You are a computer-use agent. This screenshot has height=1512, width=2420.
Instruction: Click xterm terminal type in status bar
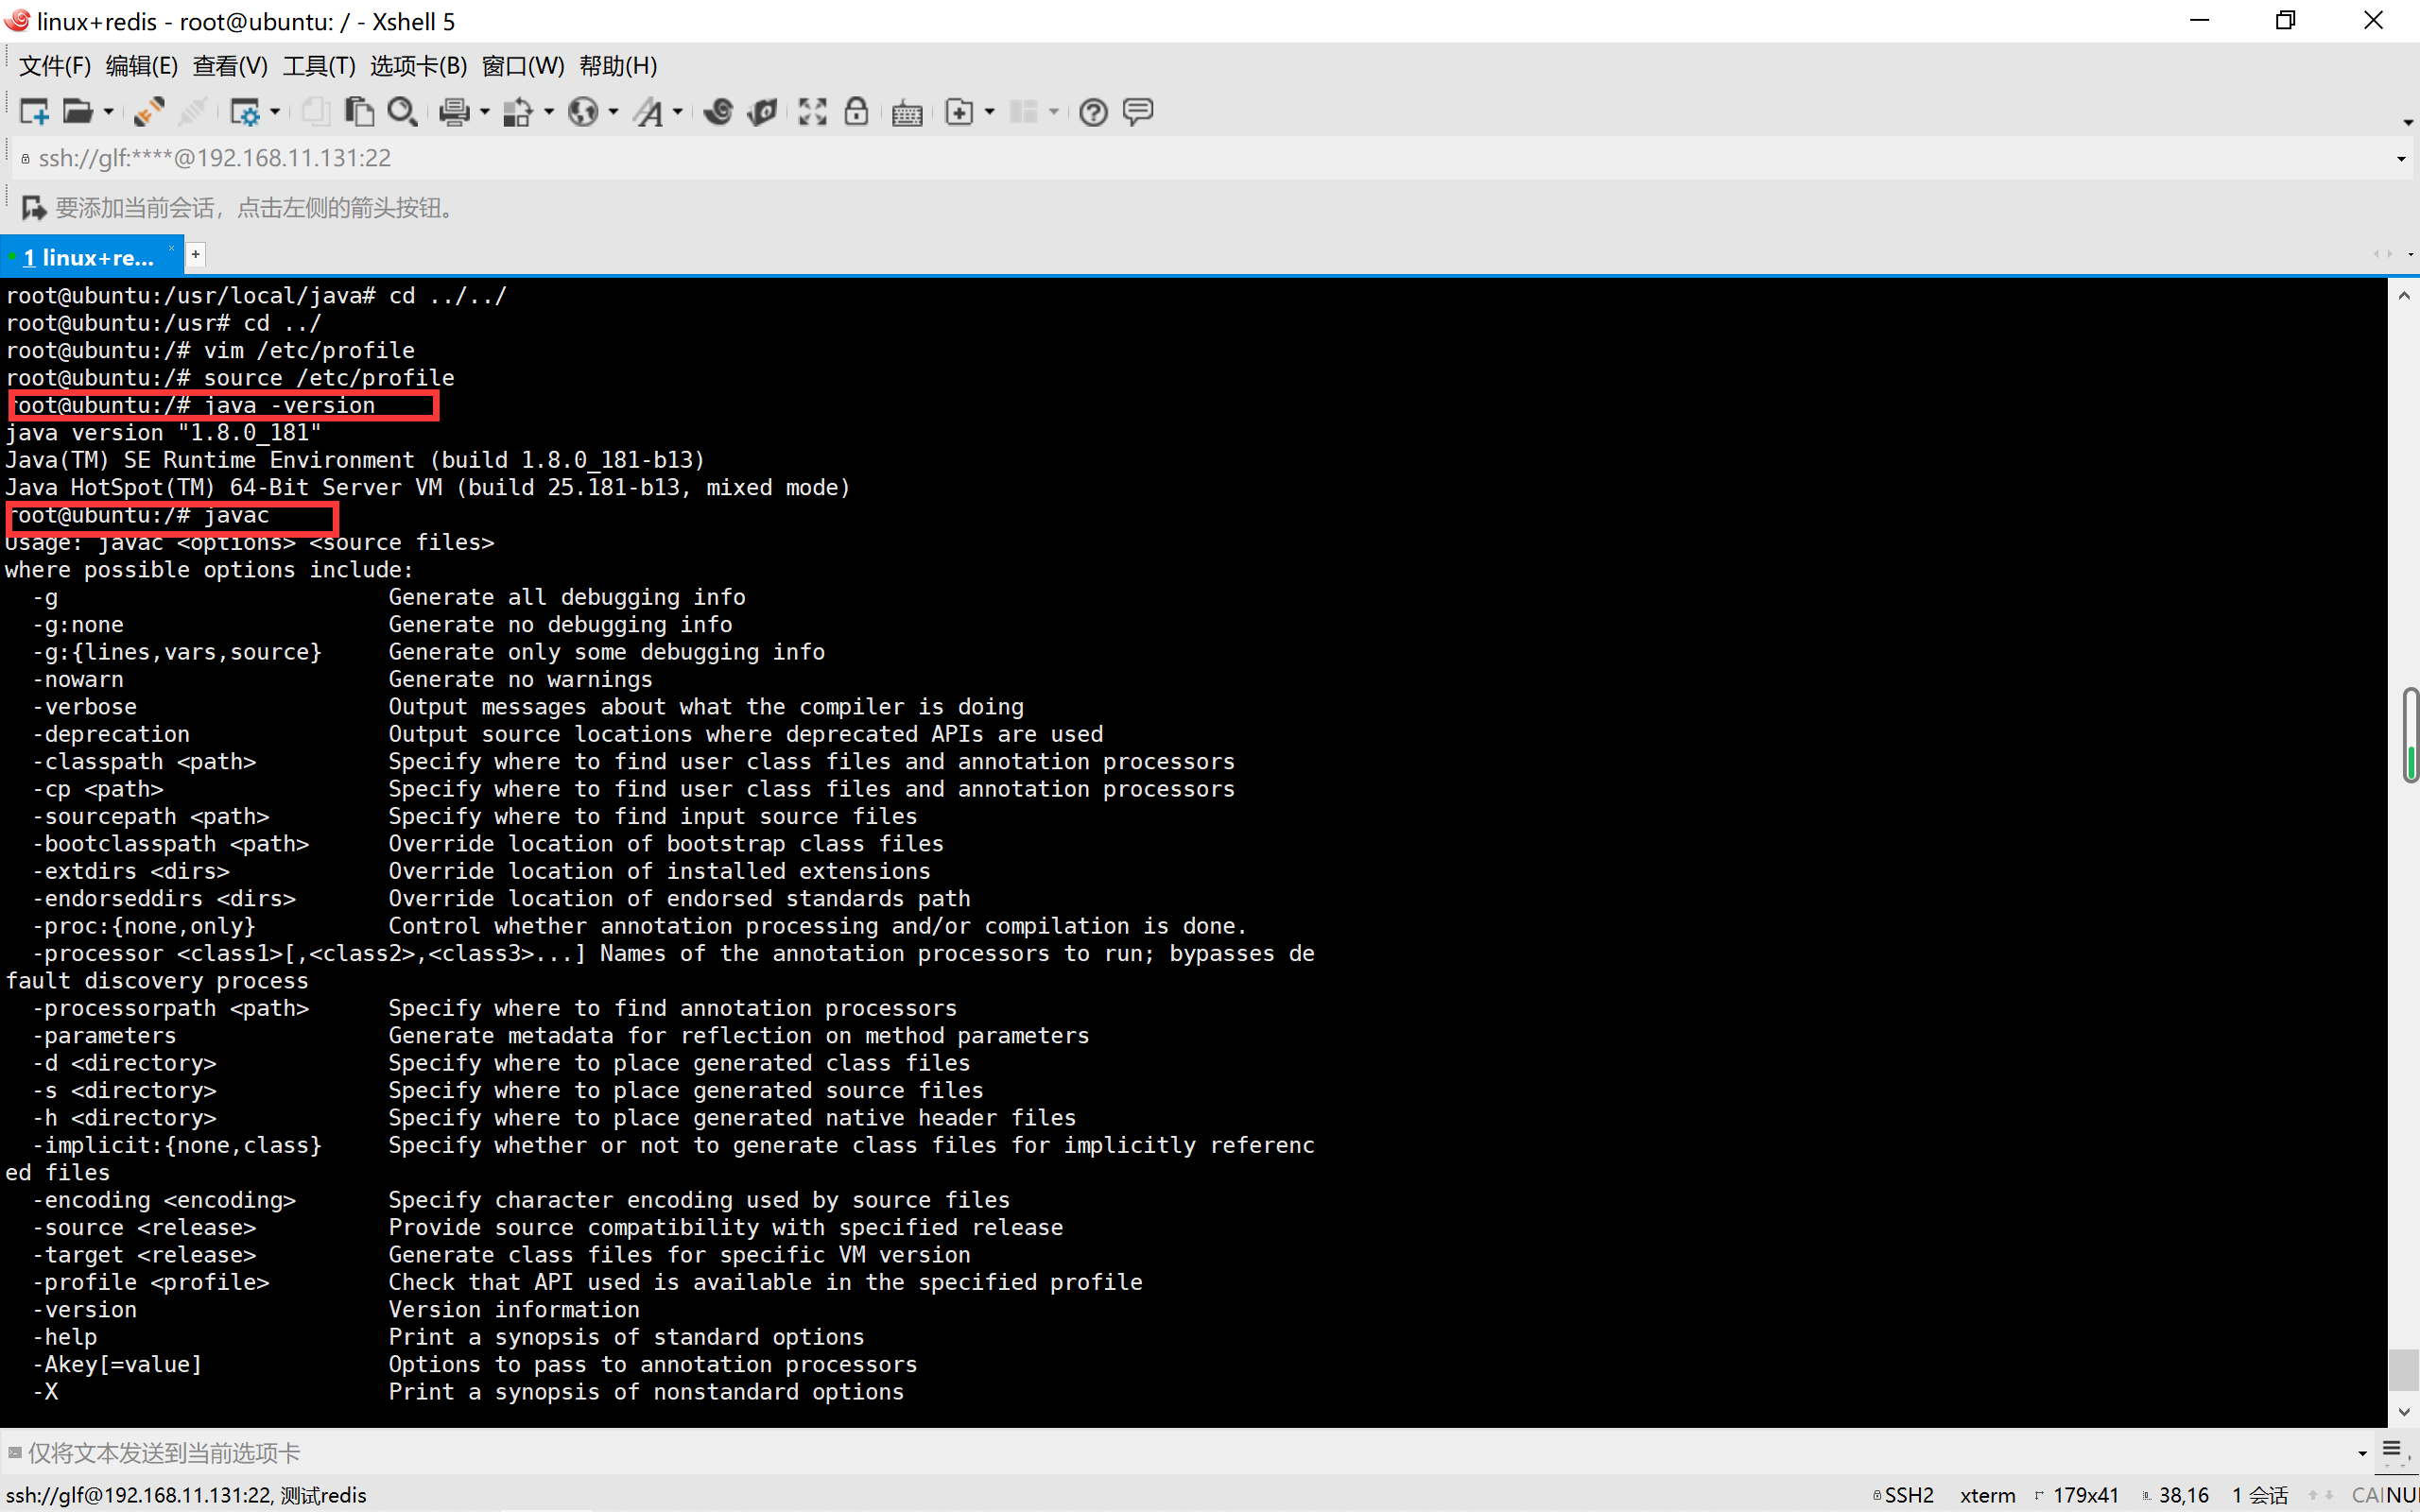(x=1987, y=1495)
